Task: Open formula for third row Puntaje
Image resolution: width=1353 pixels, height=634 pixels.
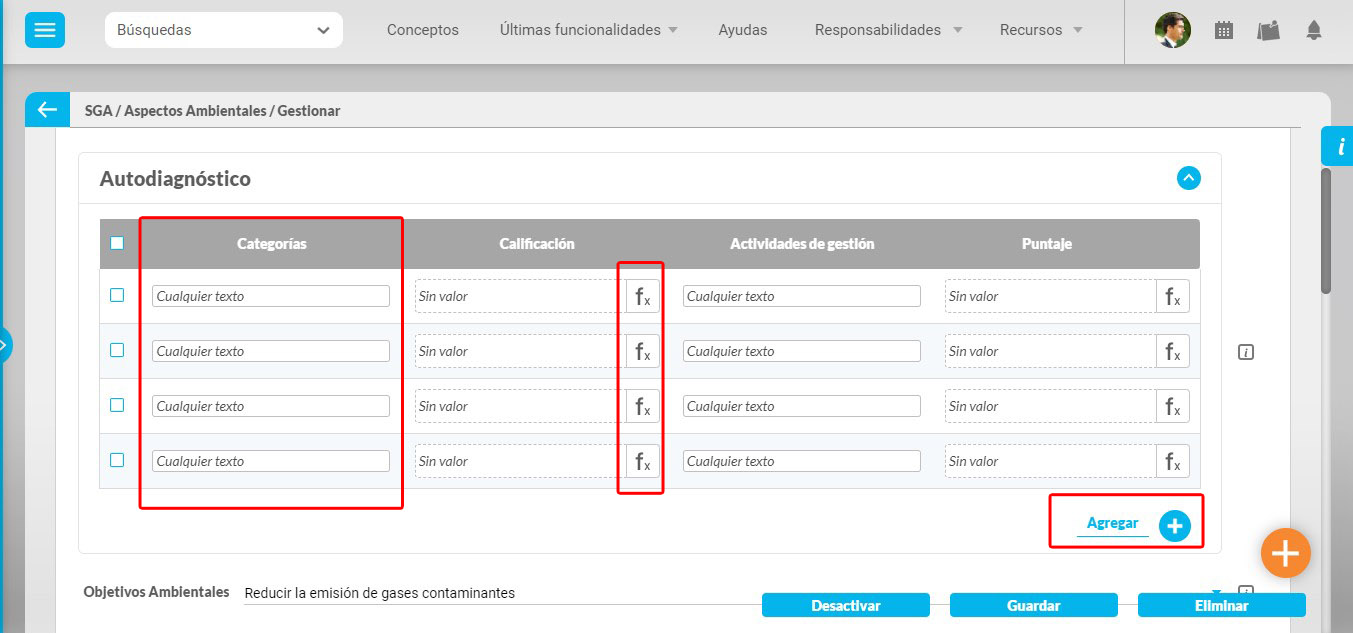Action: click(1173, 406)
